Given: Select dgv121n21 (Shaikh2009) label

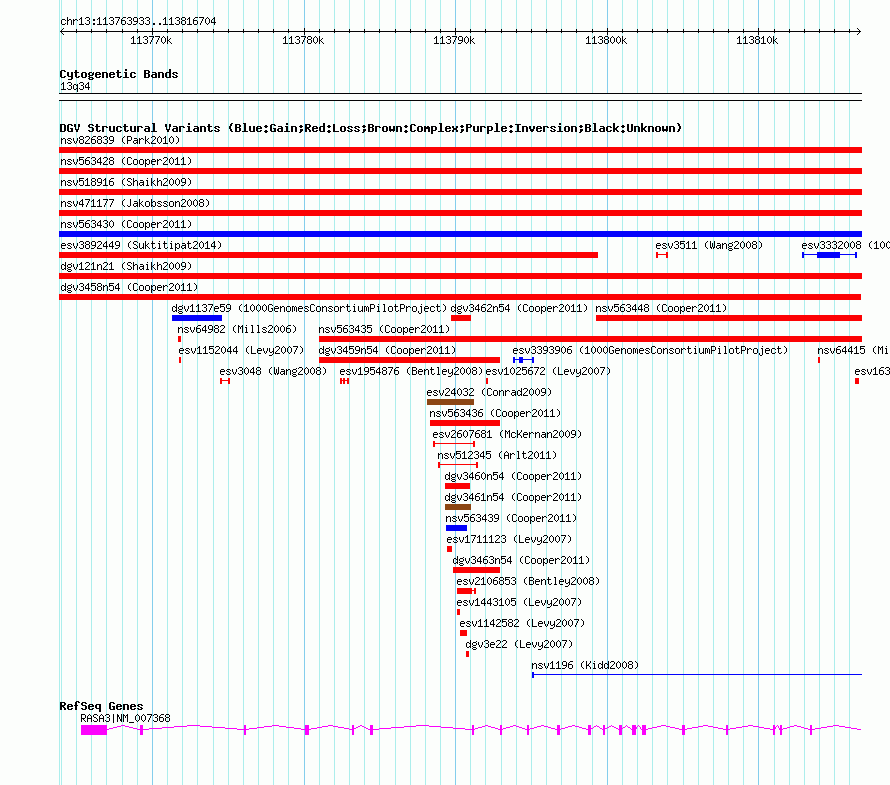Looking at the screenshot, I should (126, 266).
